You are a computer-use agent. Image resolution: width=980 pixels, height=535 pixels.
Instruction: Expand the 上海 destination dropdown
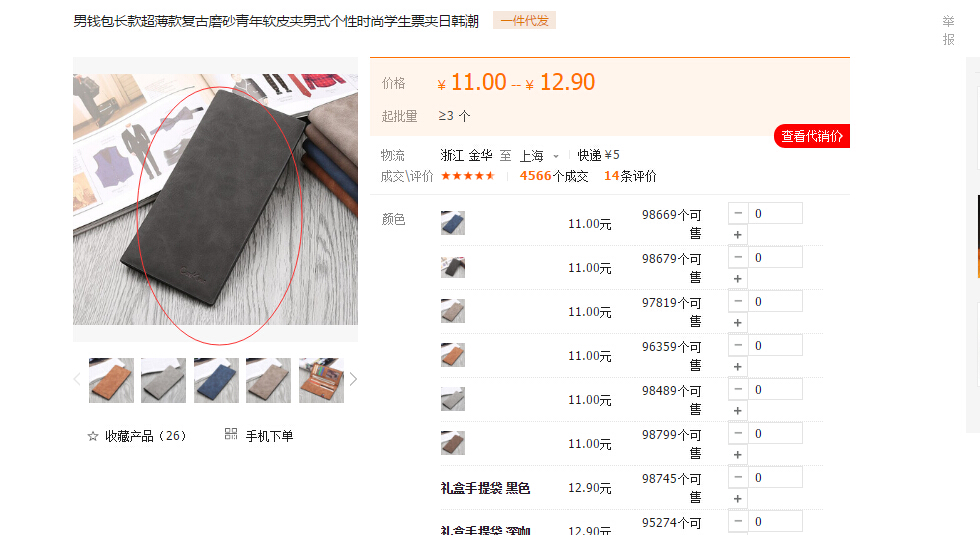(556, 156)
